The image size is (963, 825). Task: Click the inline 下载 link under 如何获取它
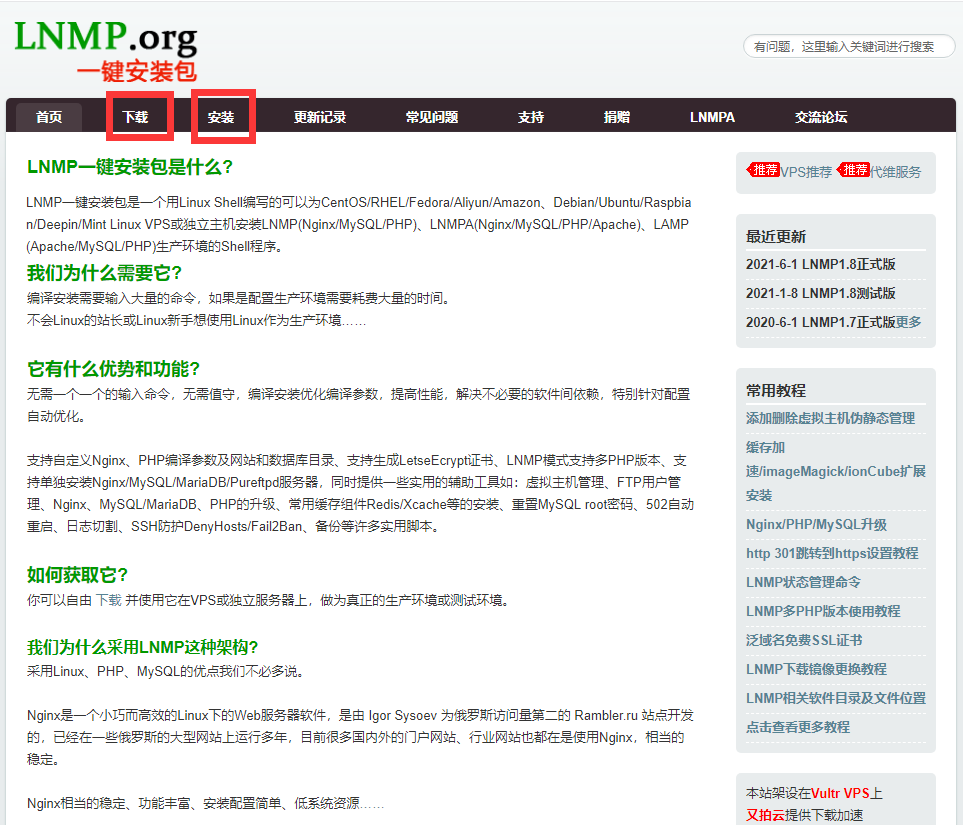click(x=109, y=600)
